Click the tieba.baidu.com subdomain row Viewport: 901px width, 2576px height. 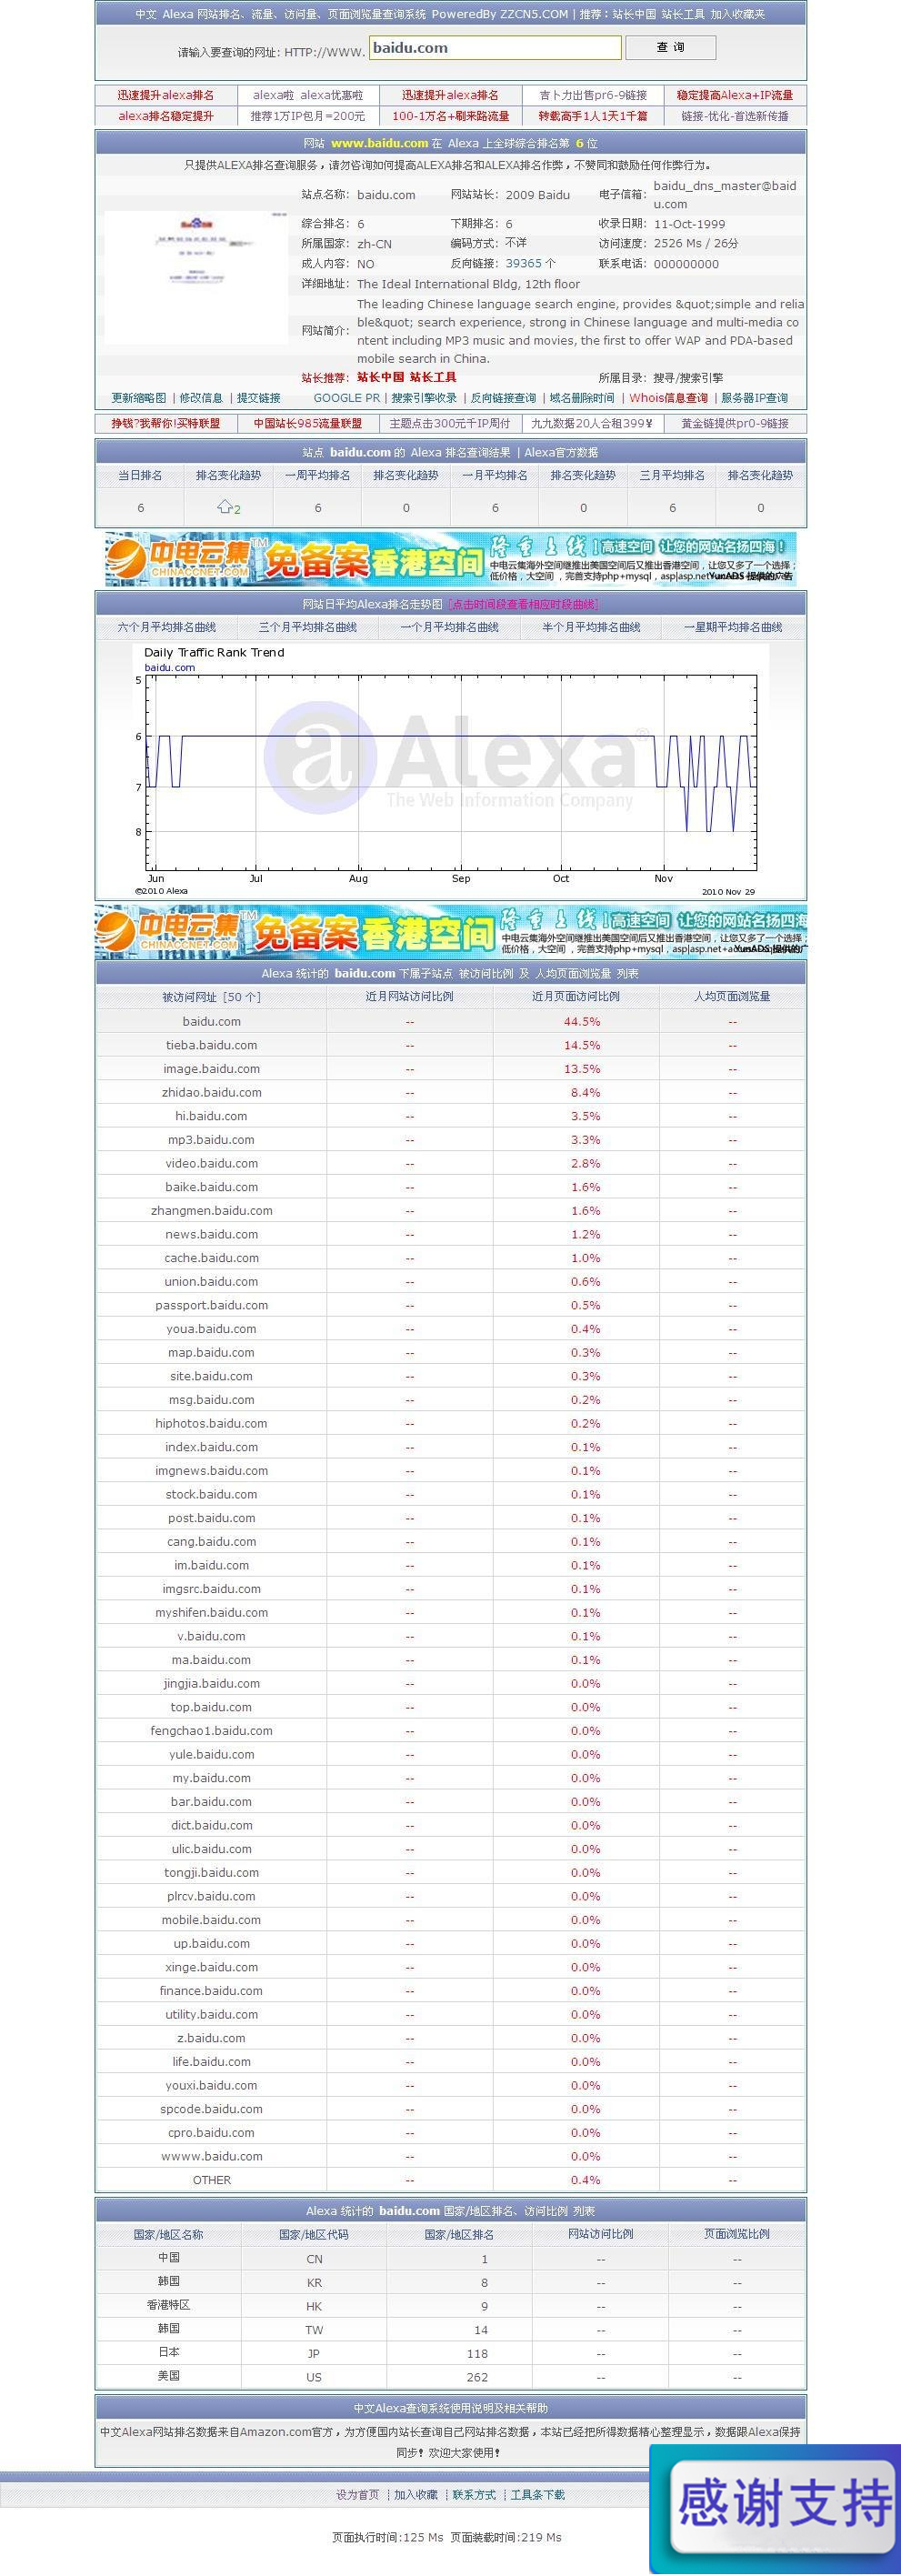coord(450,1045)
